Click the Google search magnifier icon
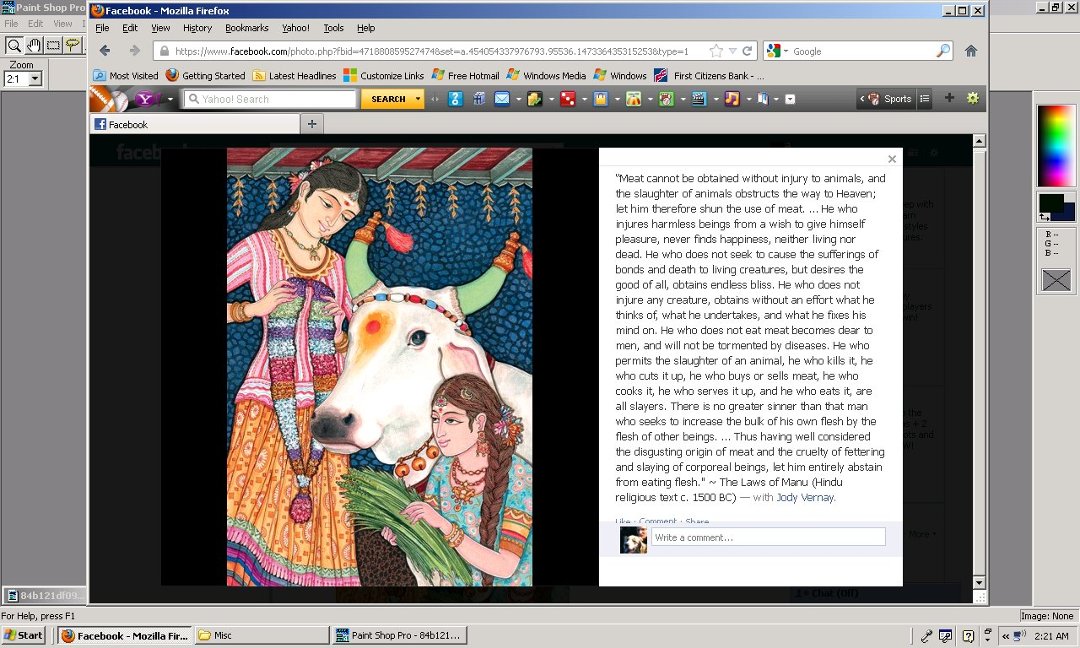The image size is (1080, 648). pyautogui.click(x=943, y=51)
